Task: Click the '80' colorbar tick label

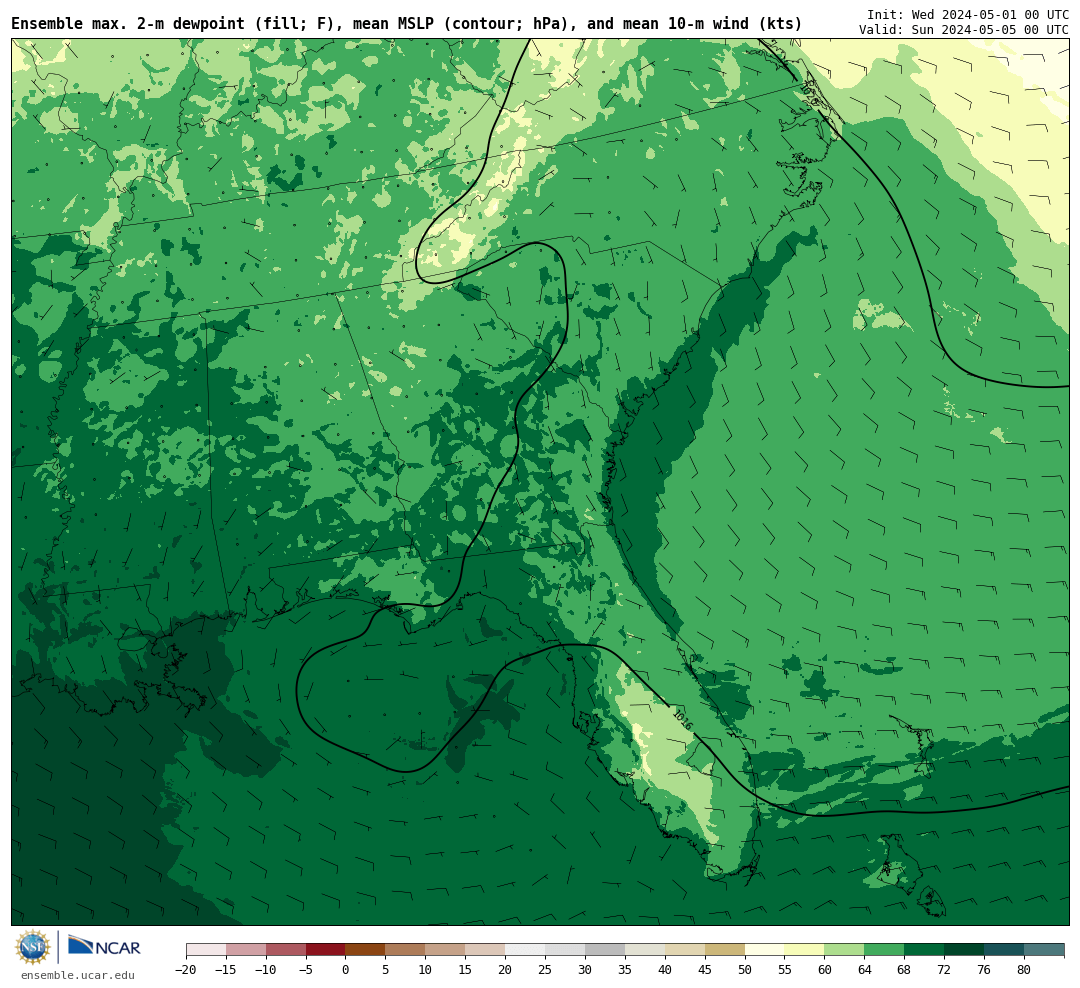Action: click(x=1024, y=970)
